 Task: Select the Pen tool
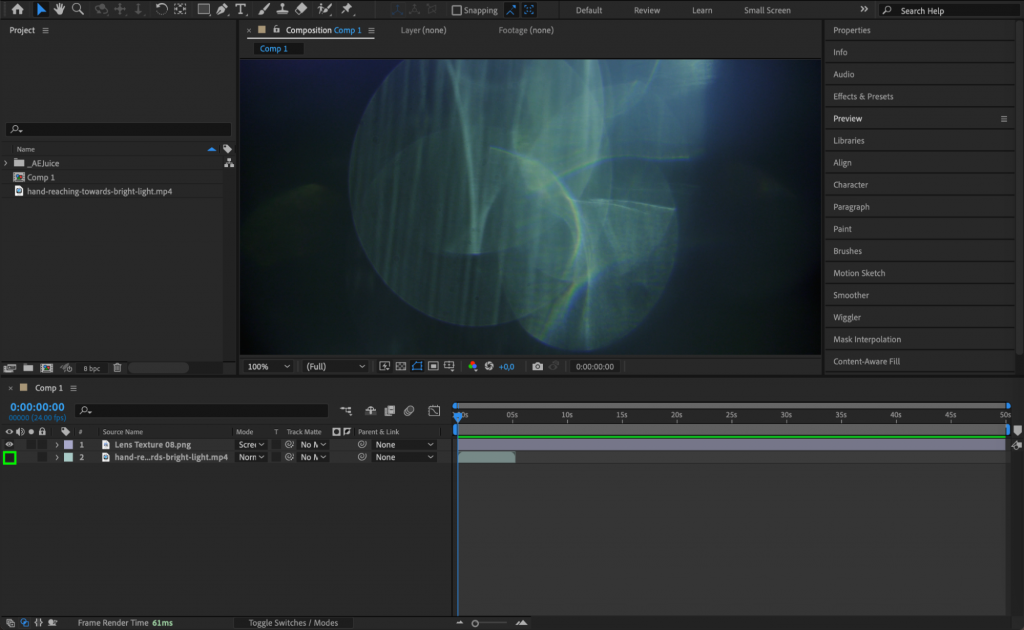click(x=222, y=10)
